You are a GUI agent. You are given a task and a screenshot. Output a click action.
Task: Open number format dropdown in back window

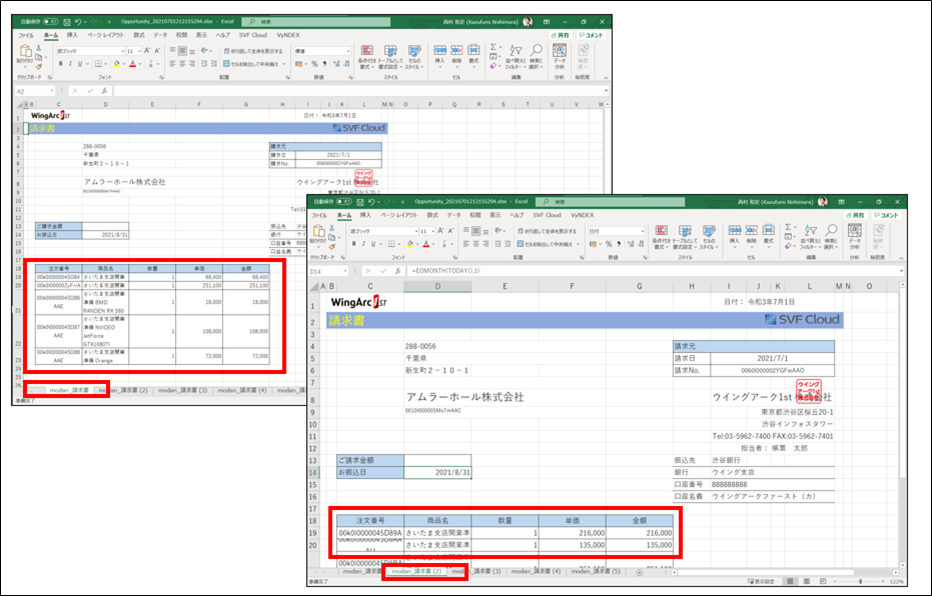[x=348, y=51]
